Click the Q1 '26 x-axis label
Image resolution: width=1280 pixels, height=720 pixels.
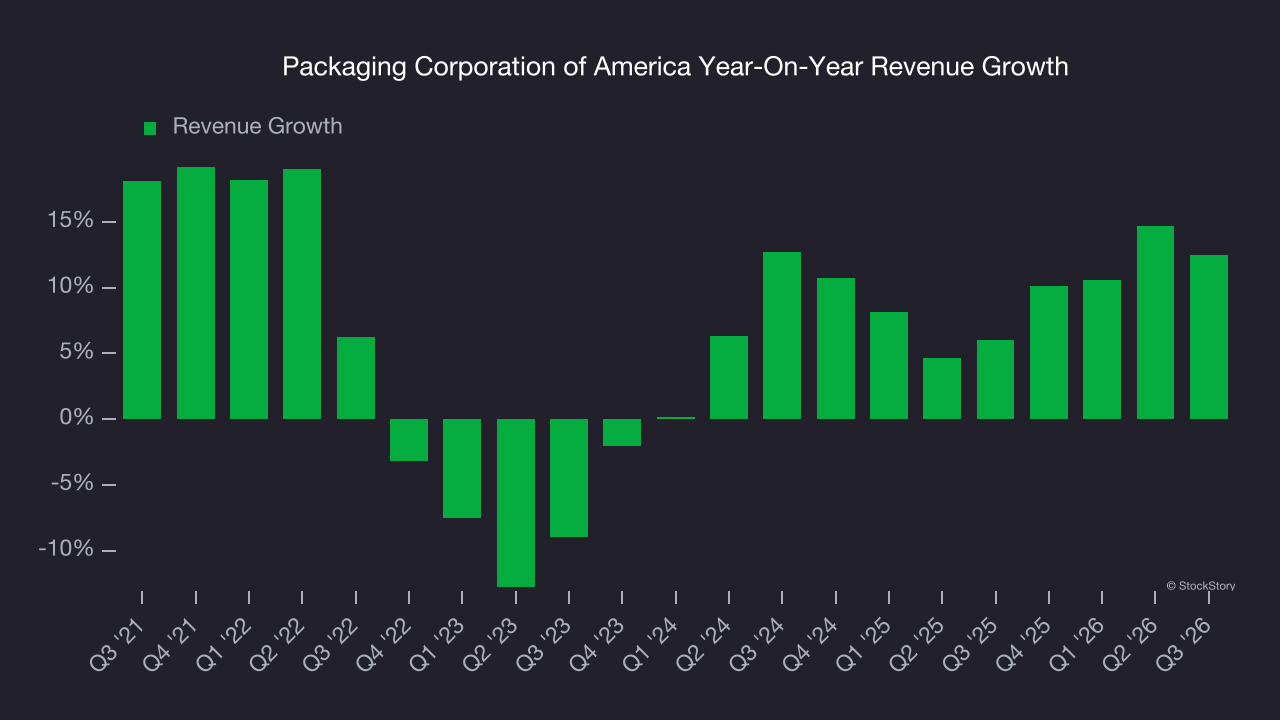pyautogui.click(x=1076, y=645)
